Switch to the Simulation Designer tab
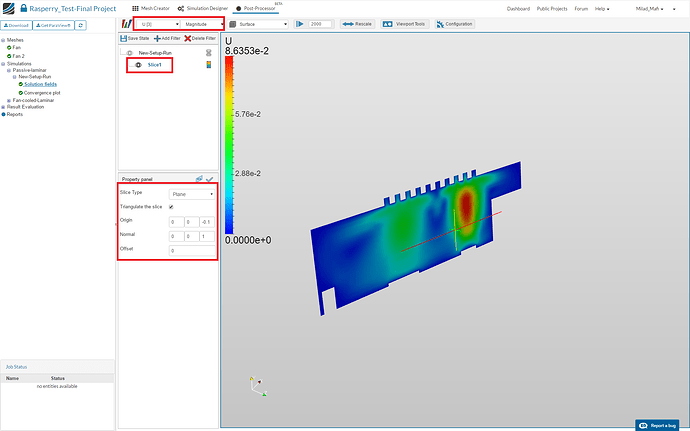 (202, 8)
